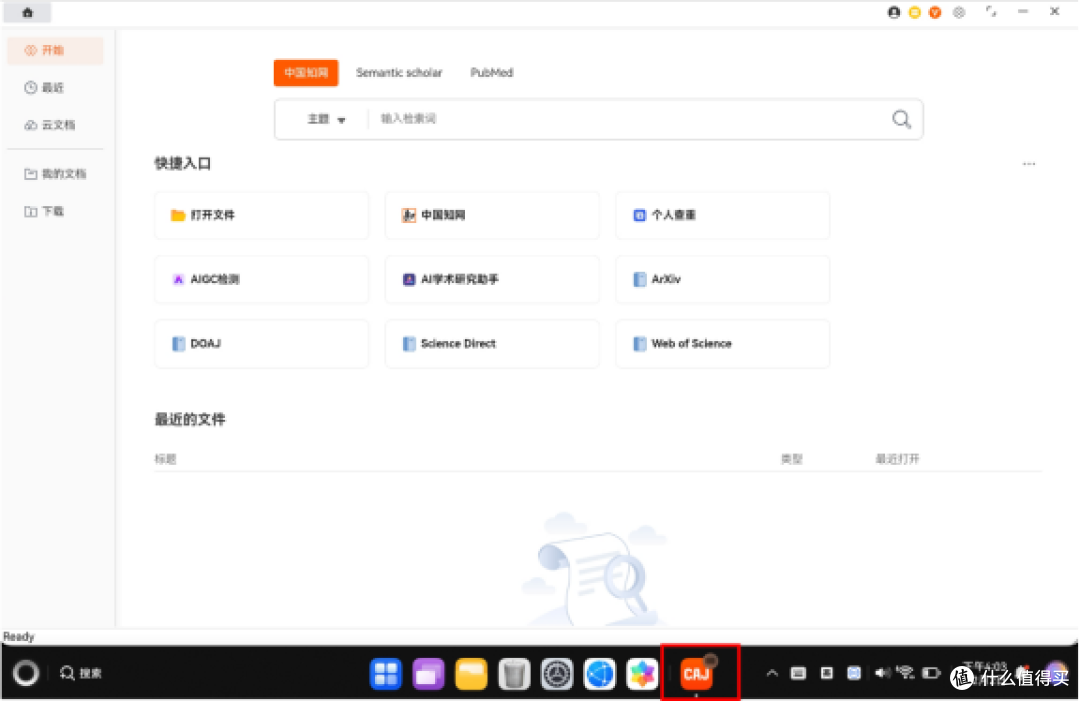Open the more options ellipsis for 快捷入口
This screenshot has width=1080, height=701.
(x=1029, y=164)
